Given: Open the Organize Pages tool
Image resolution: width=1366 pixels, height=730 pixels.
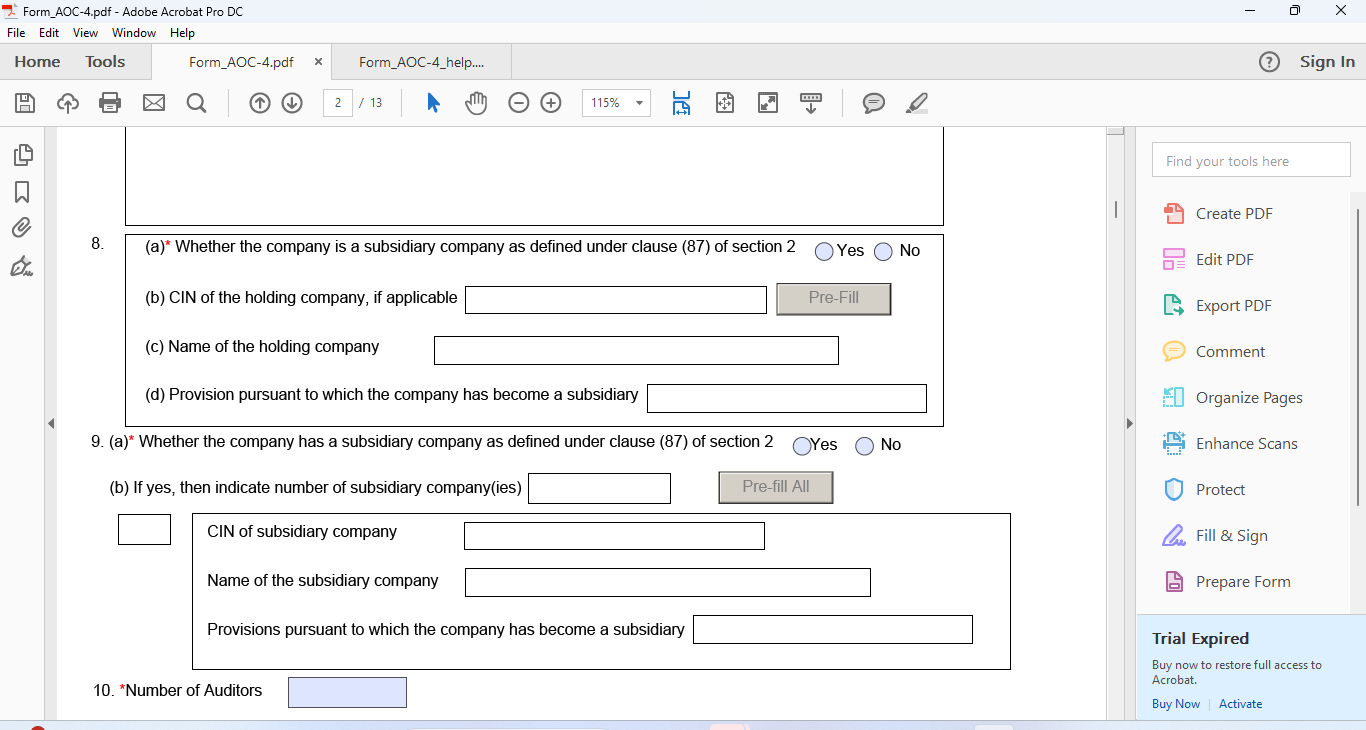Looking at the screenshot, I should [x=1249, y=397].
